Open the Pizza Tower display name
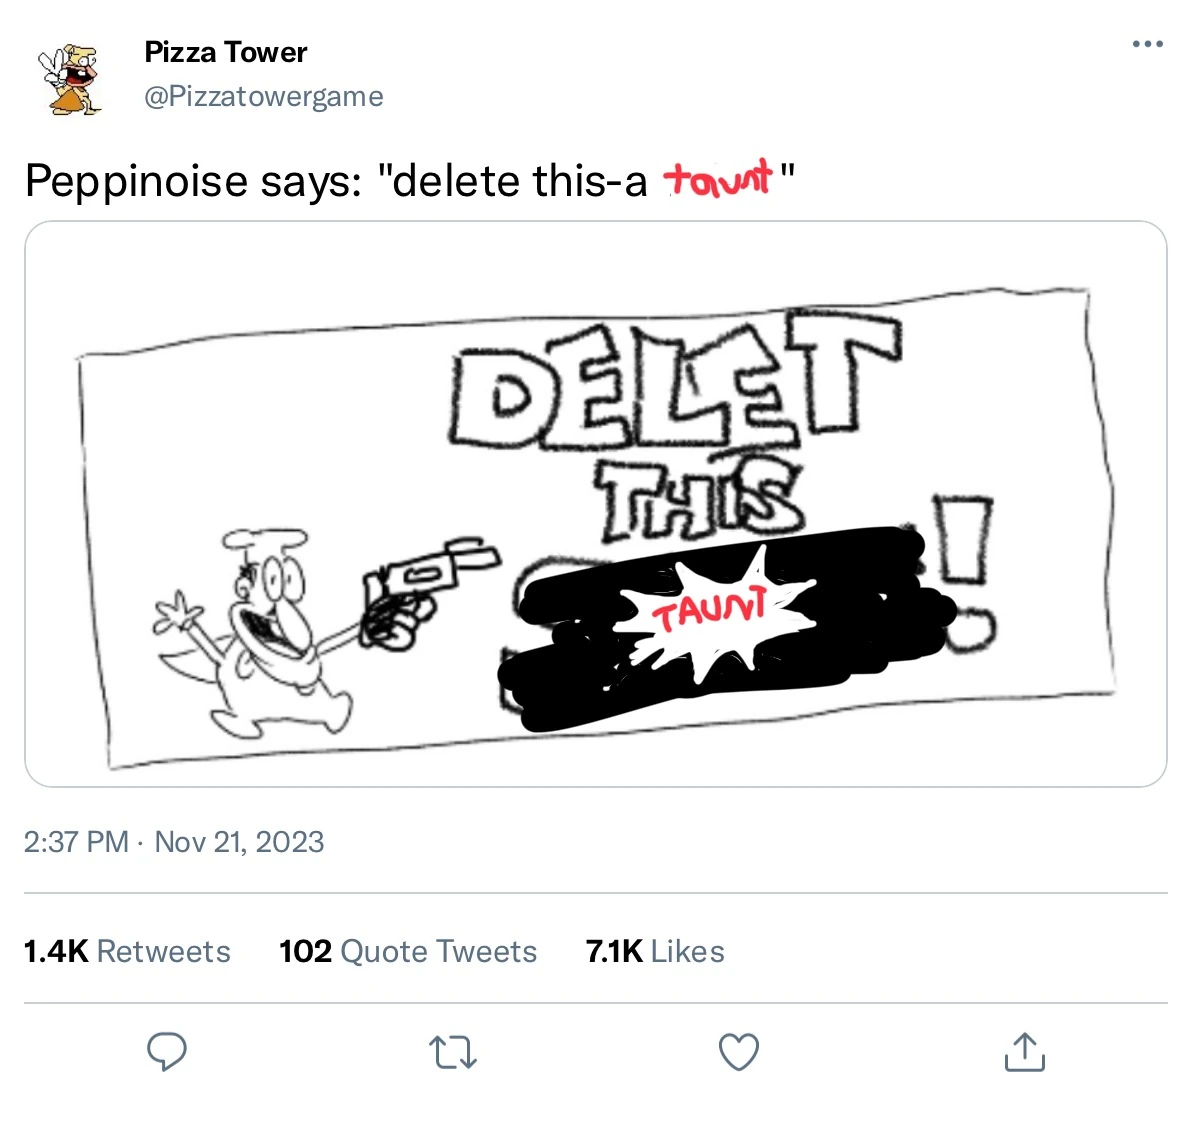The width and height of the screenshot is (1192, 1124). [226, 52]
